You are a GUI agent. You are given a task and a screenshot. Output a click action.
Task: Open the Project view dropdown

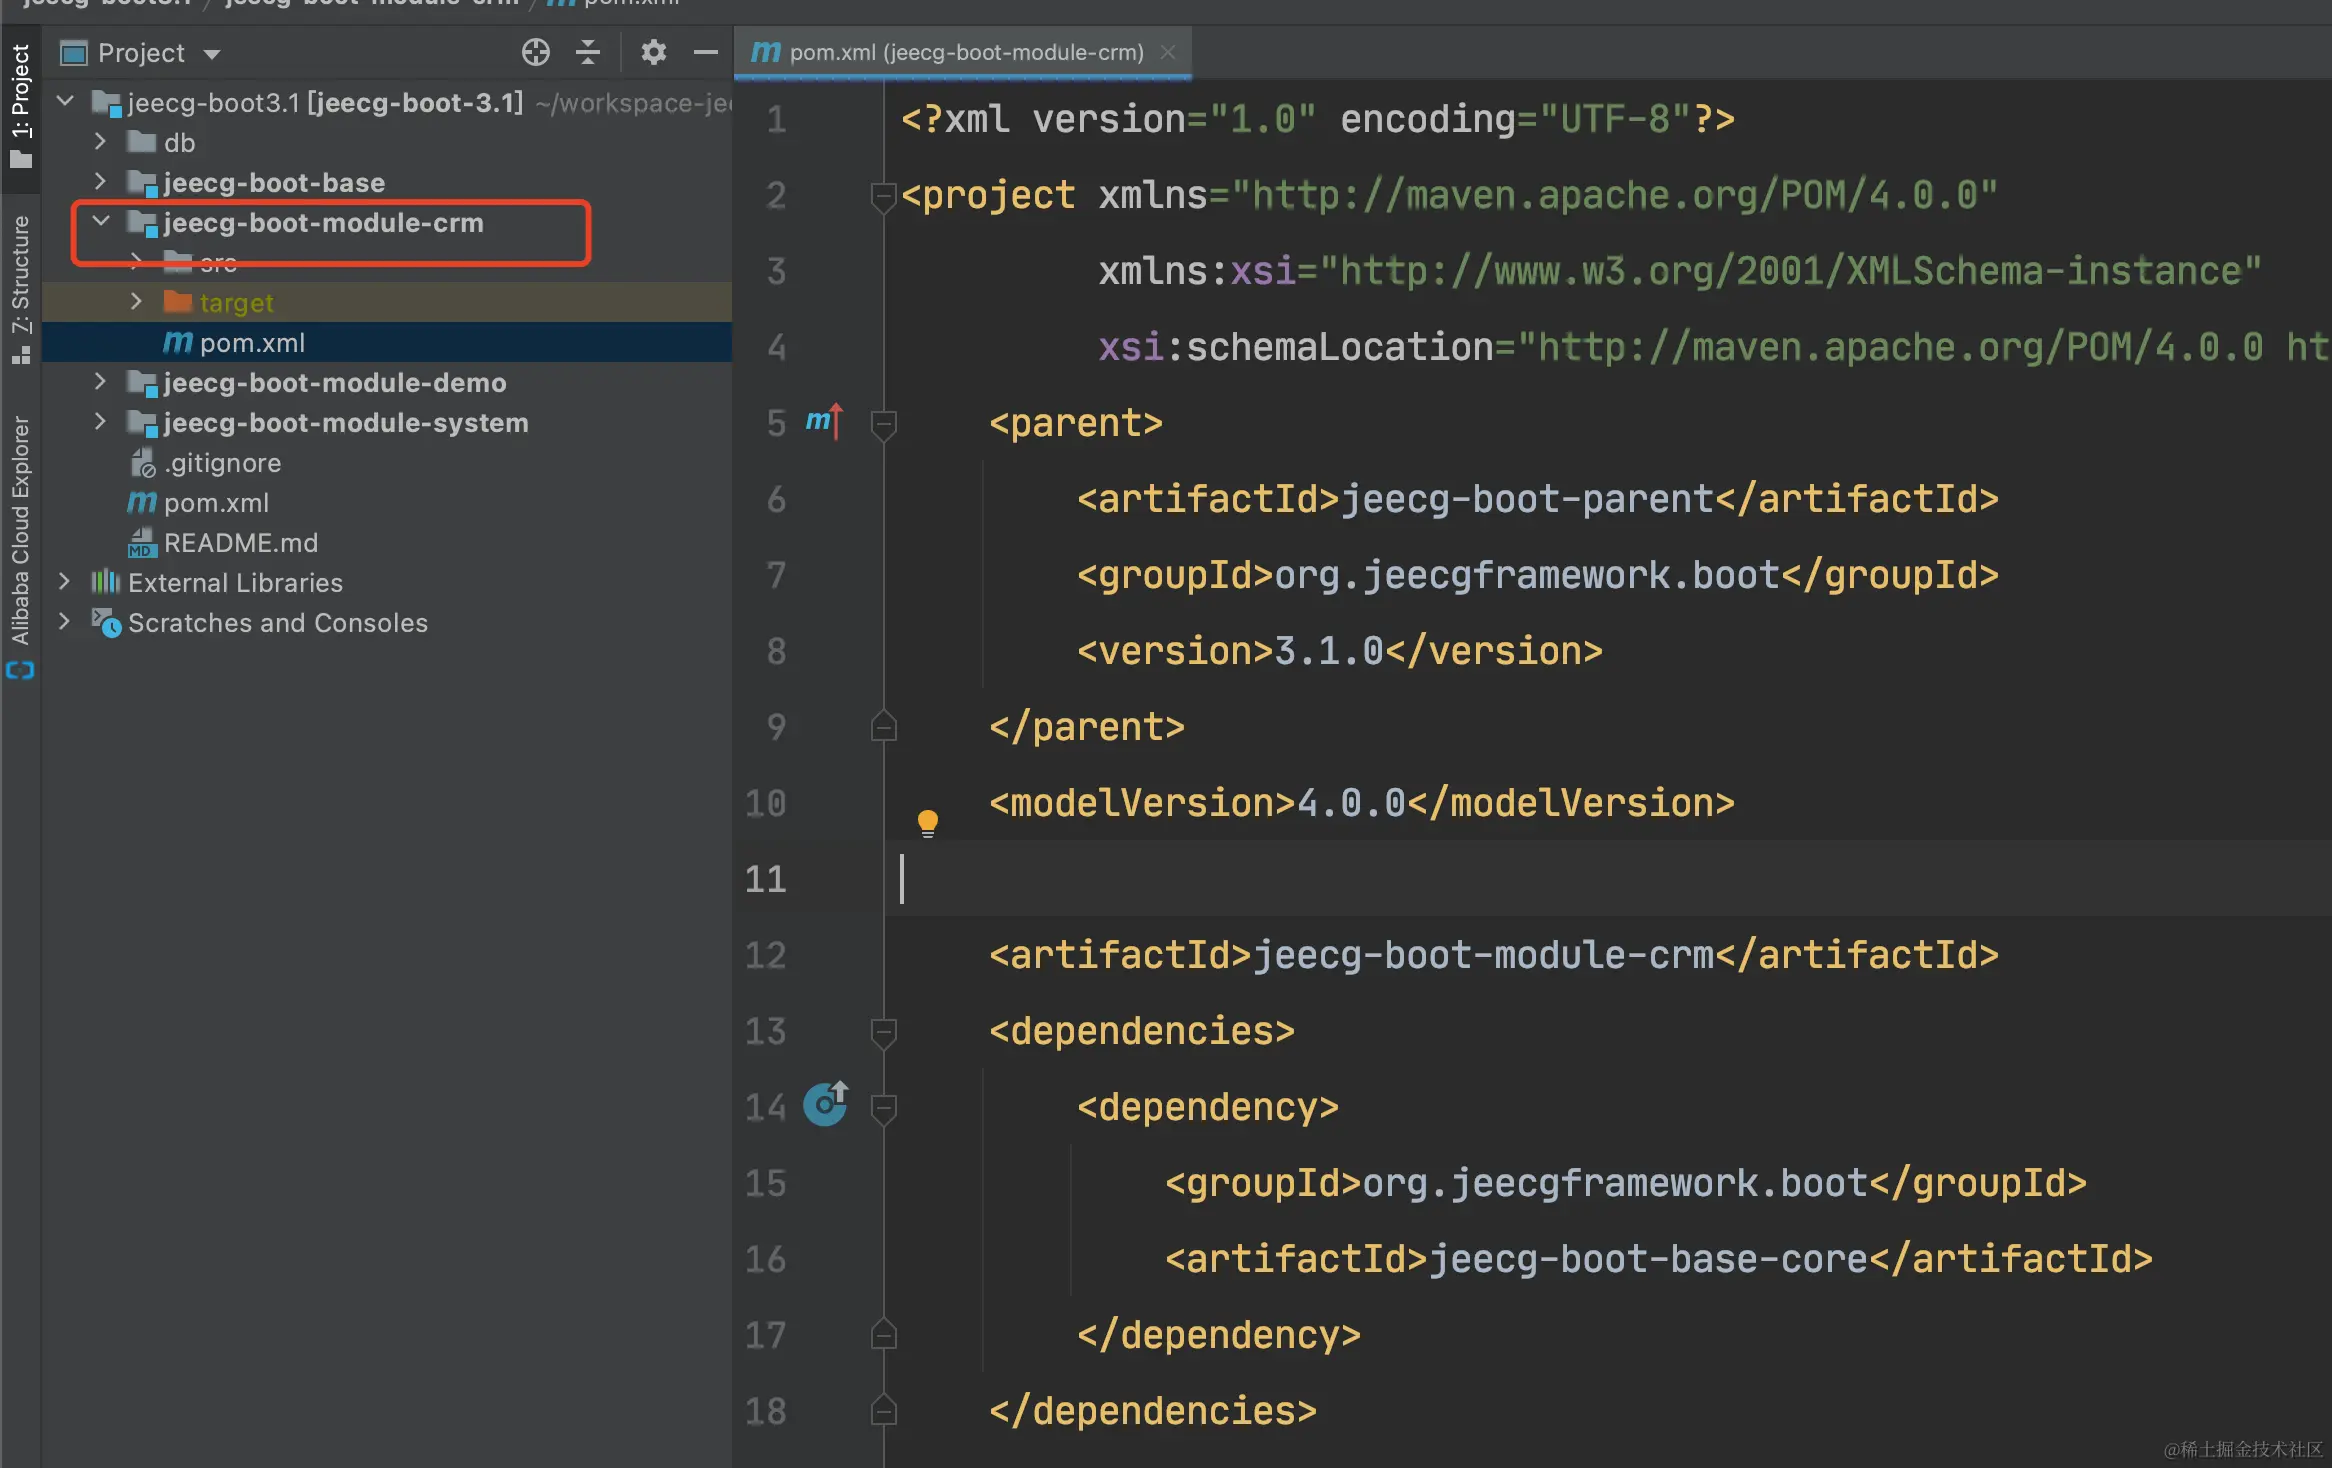point(211,54)
